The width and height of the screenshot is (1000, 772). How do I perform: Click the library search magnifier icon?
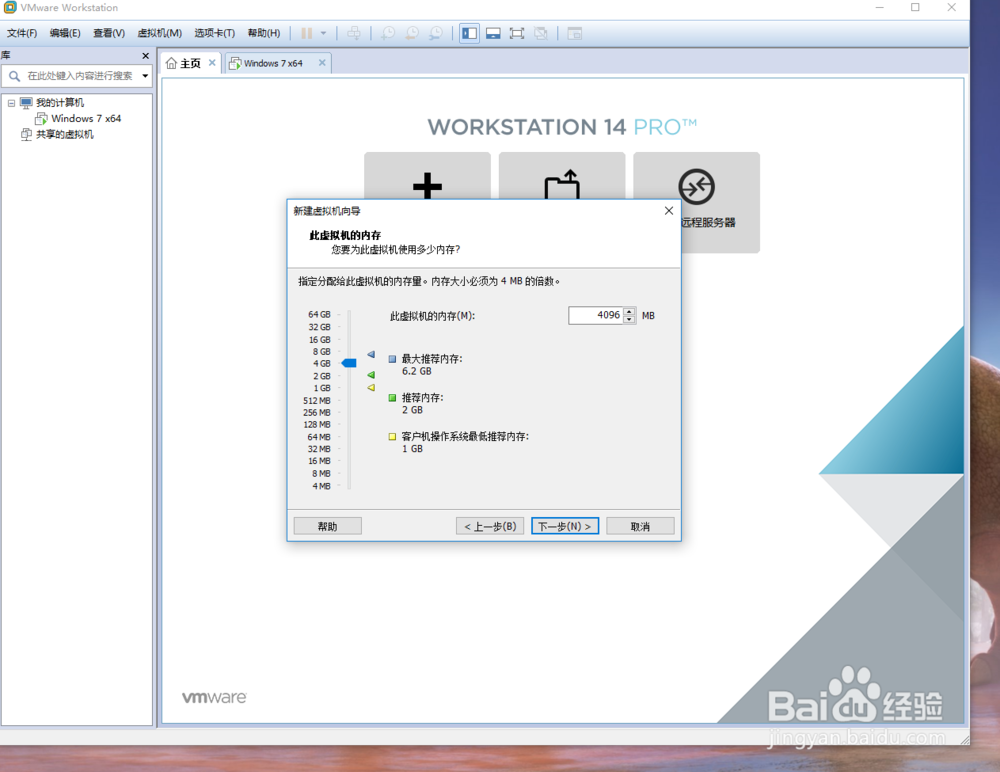click(14, 76)
